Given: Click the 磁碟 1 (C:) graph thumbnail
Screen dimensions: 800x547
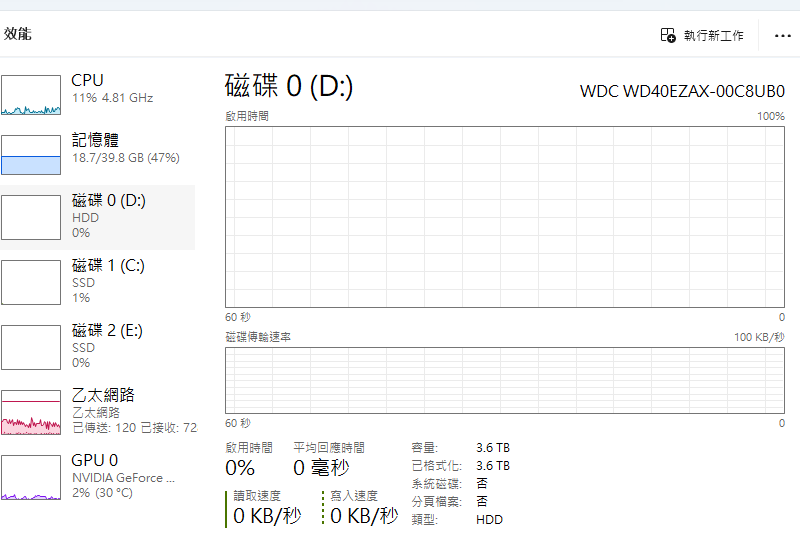Looking at the screenshot, I should pyautogui.click(x=31, y=282).
